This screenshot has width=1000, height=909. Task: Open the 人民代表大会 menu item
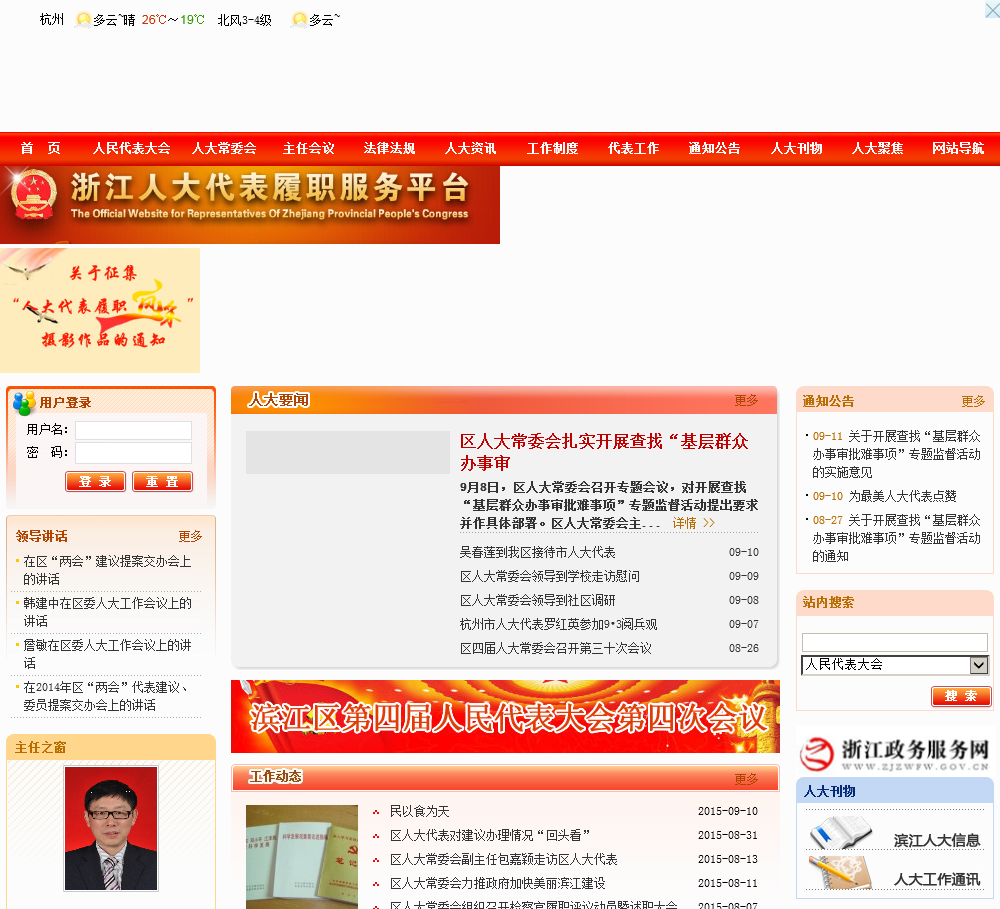click(x=131, y=149)
